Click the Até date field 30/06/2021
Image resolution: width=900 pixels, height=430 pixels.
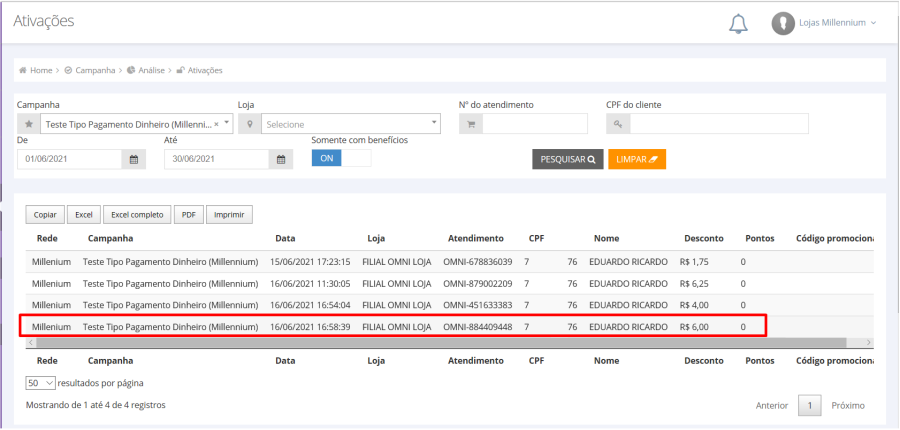[x=216, y=159]
